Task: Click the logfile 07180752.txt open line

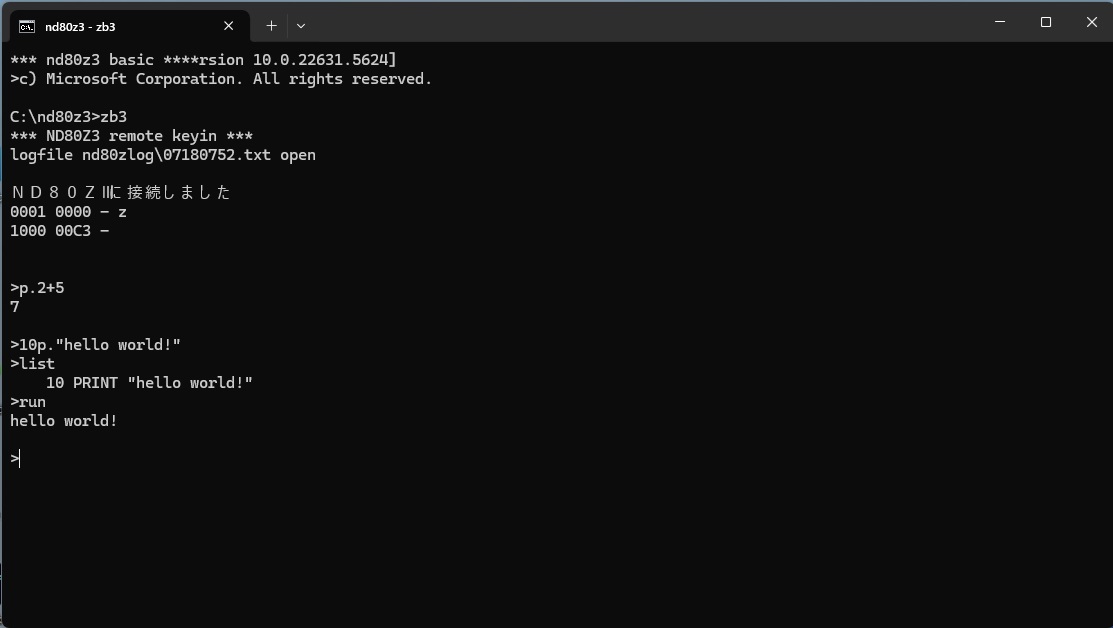Action: pos(163,155)
